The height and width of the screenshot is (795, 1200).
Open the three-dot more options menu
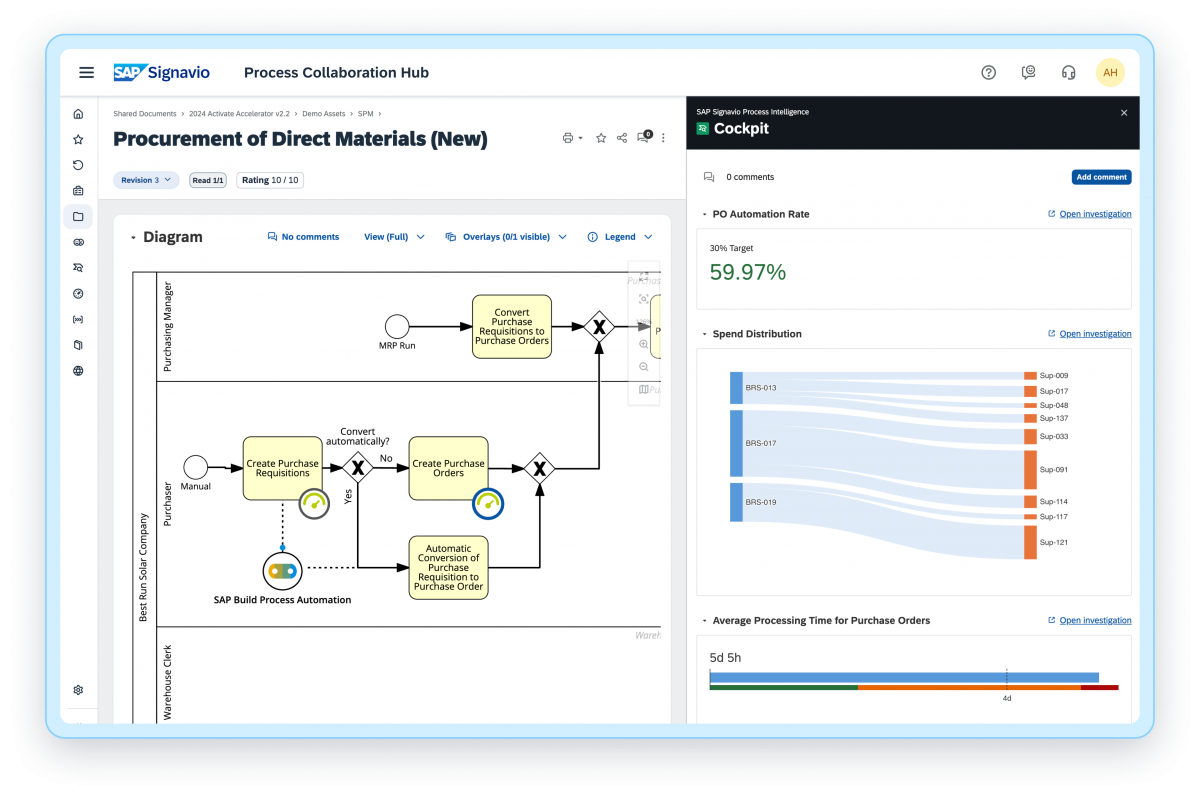tap(663, 138)
